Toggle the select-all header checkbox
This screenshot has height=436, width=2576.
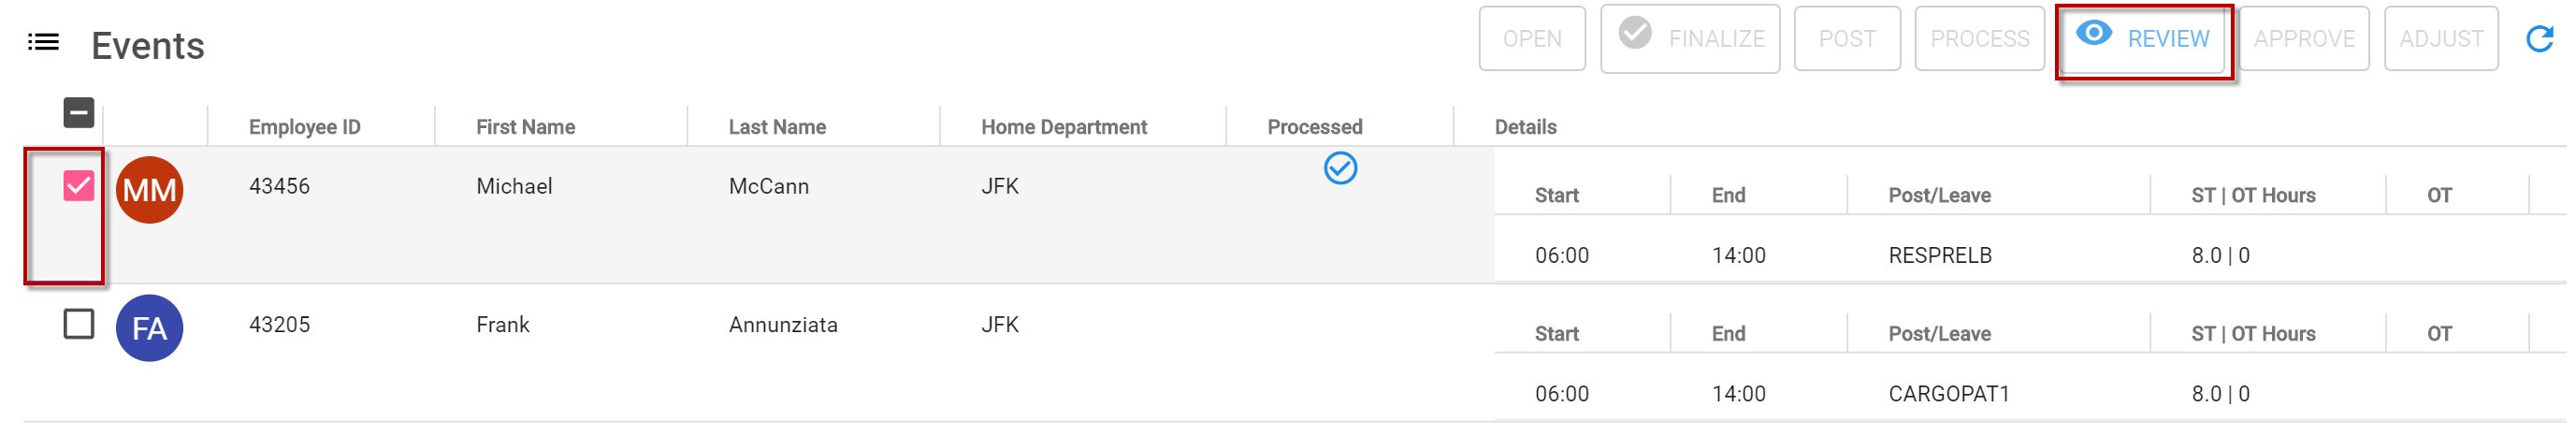(x=79, y=113)
